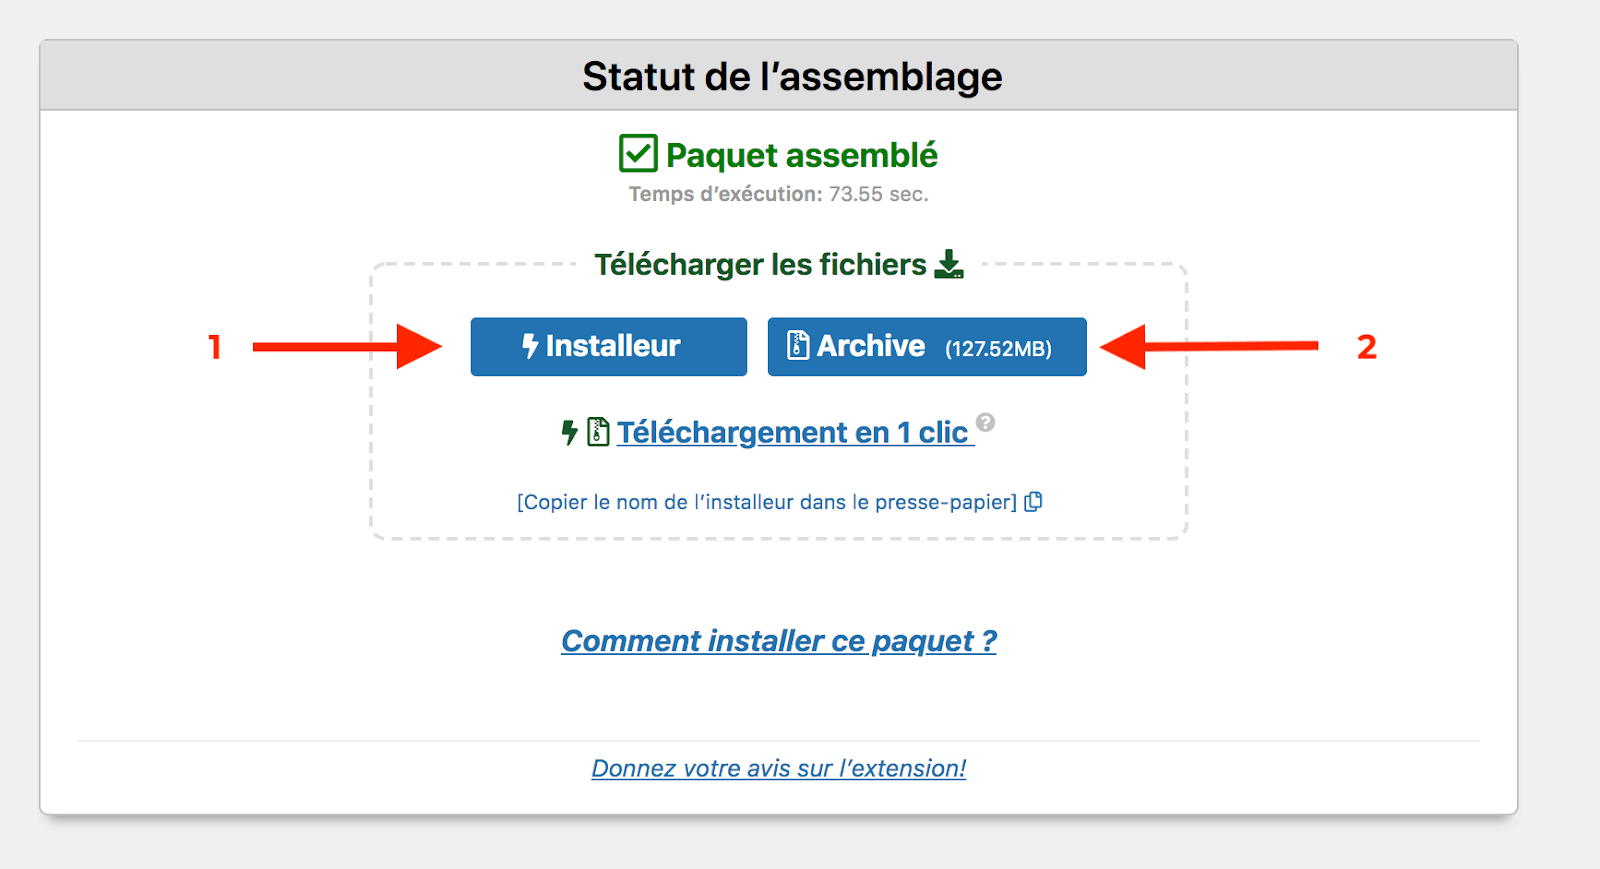
Task: Copy installer name via the bracketed text link
Action: coord(767,502)
